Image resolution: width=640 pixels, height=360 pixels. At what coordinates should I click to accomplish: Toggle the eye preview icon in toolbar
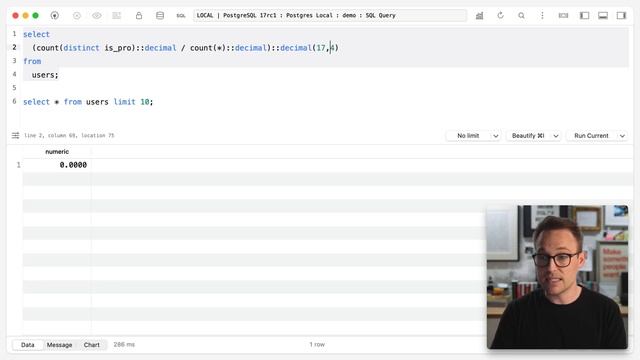point(97,16)
